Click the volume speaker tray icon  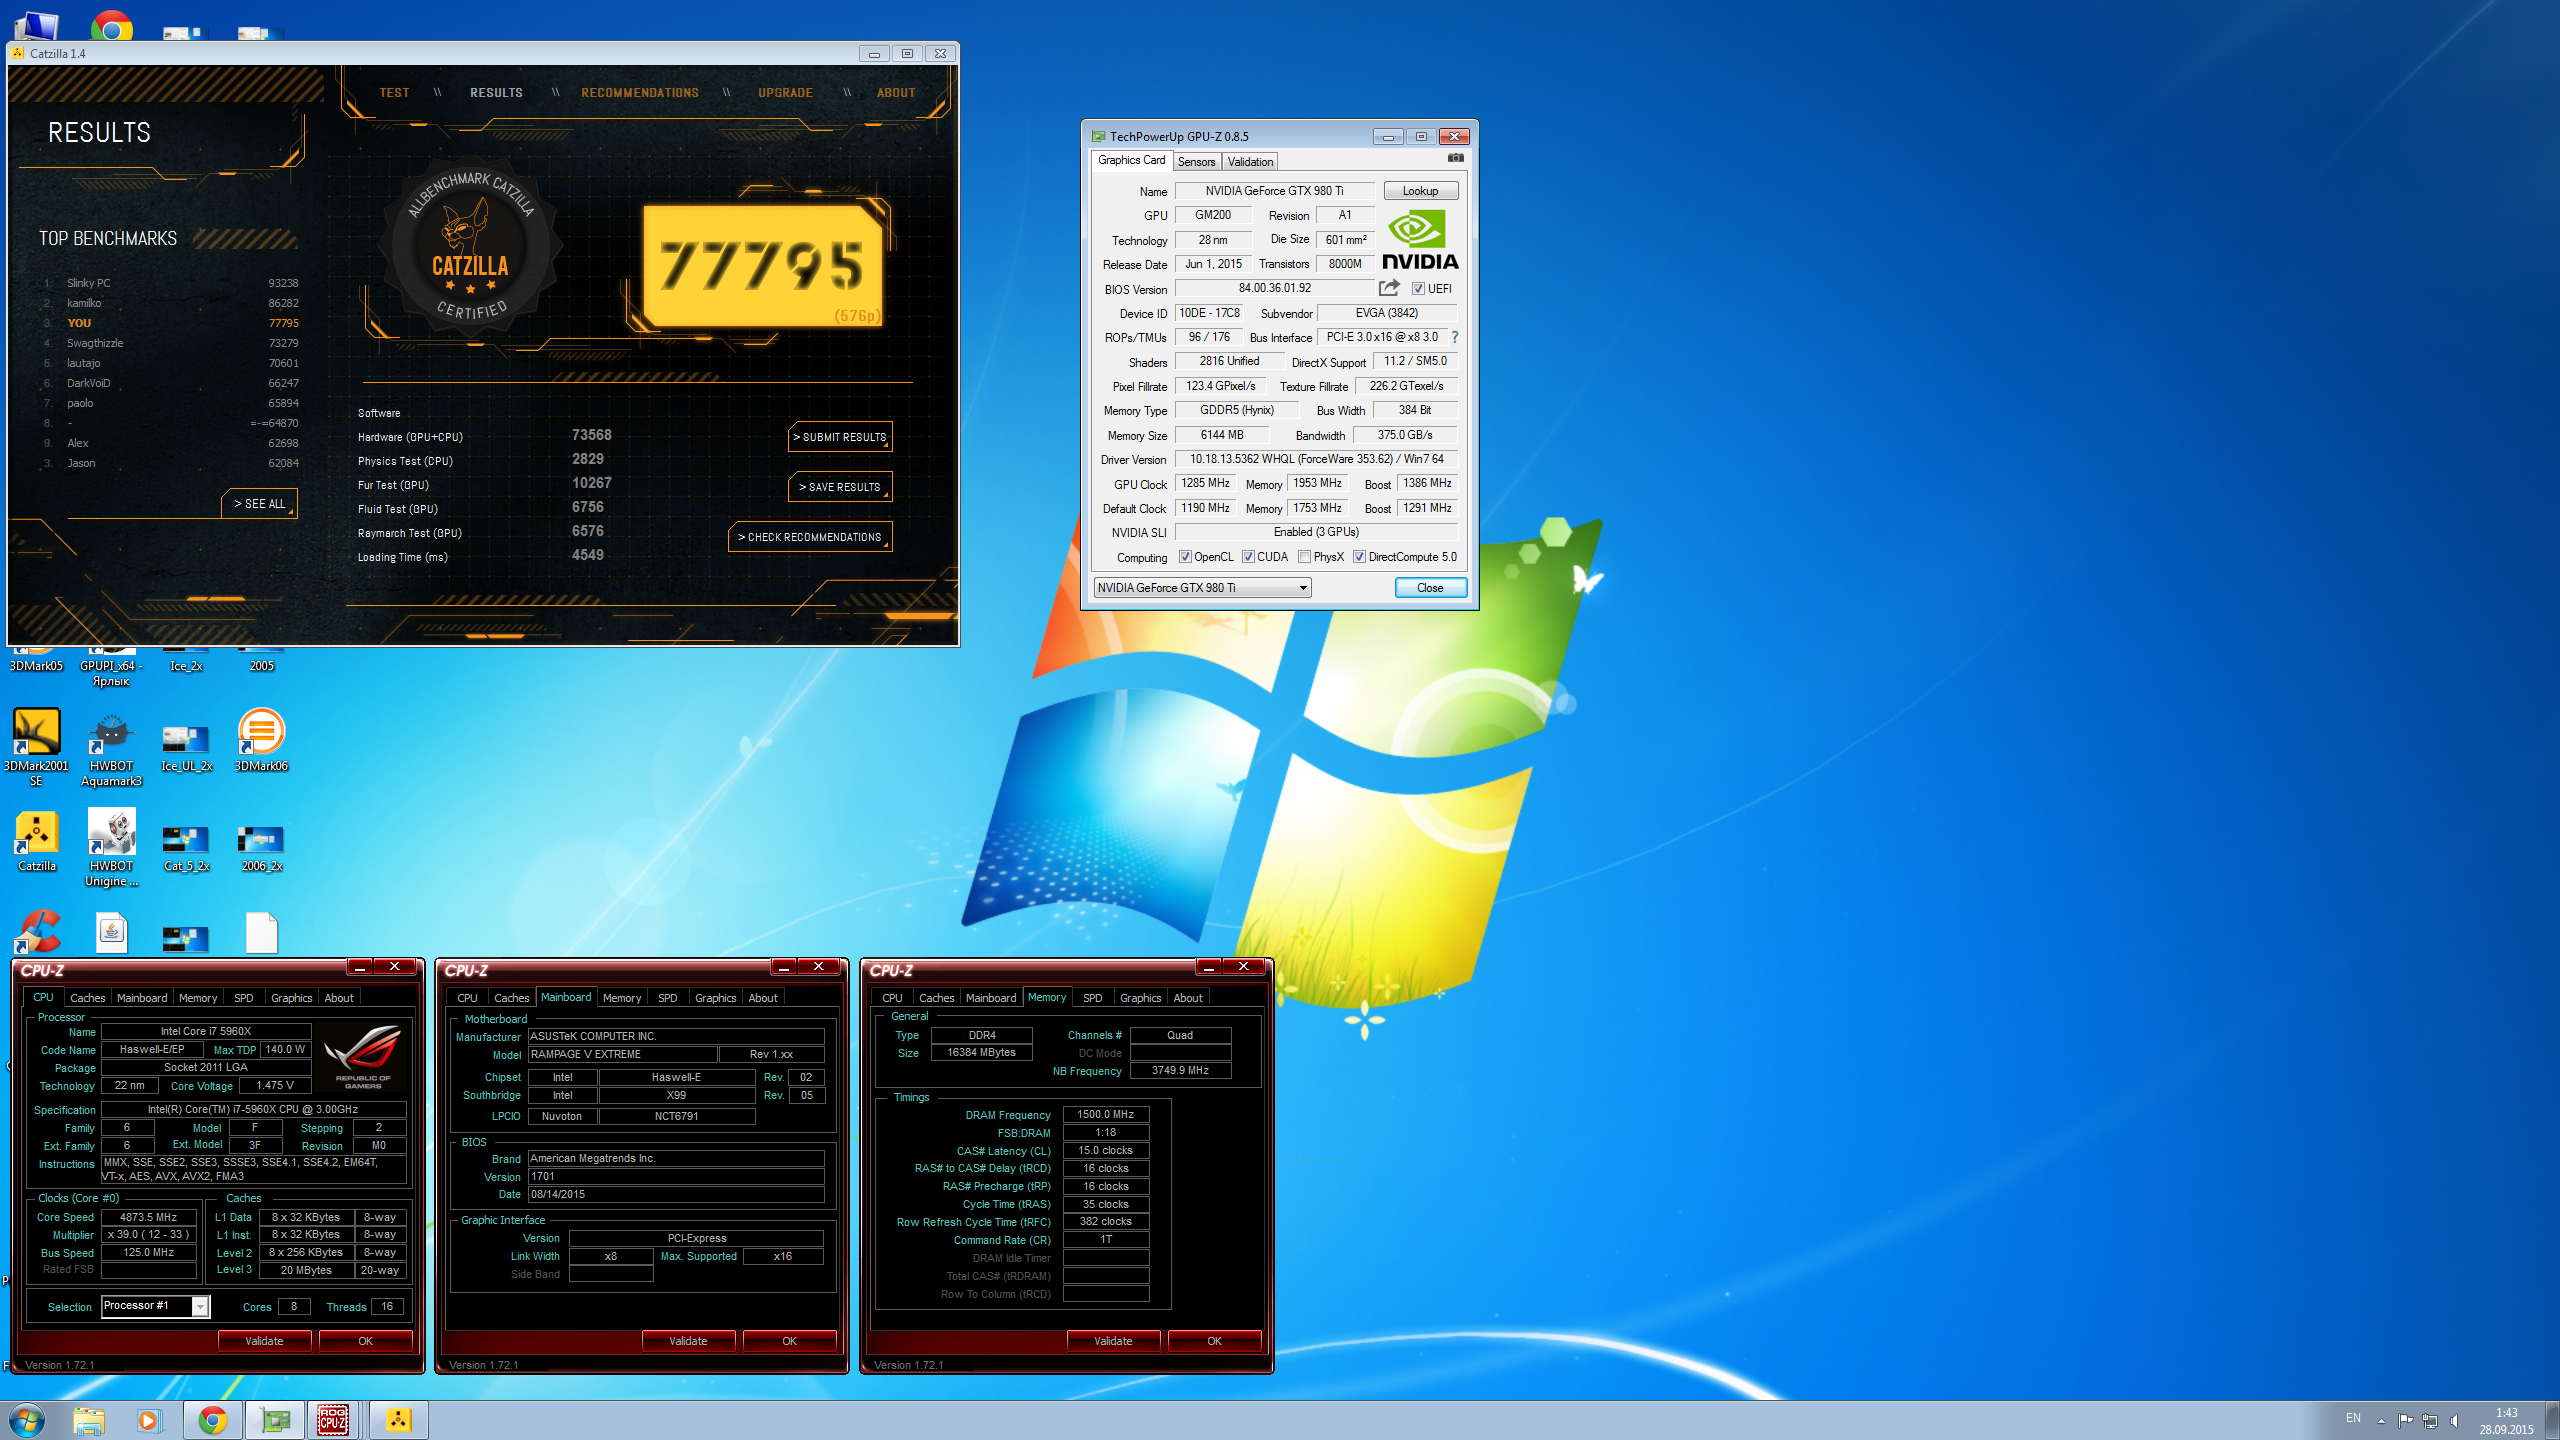pos(2455,1421)
